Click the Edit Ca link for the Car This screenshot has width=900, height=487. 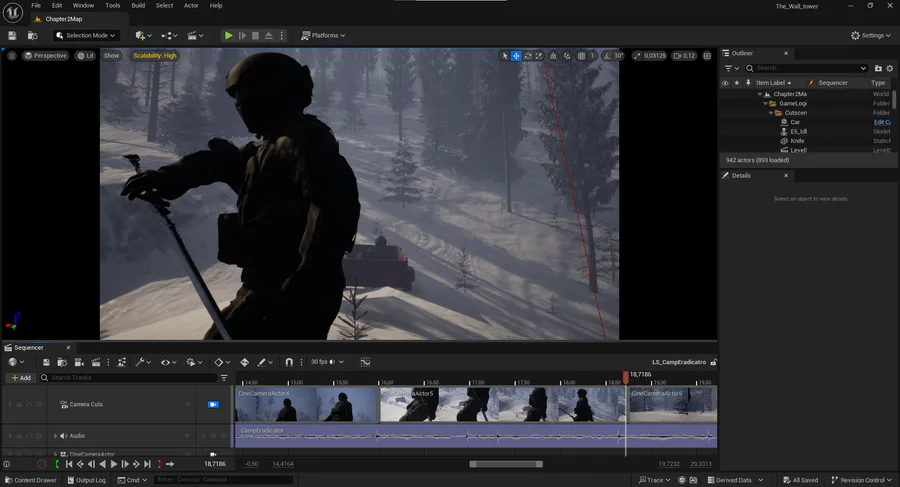(x=882, y=122)
